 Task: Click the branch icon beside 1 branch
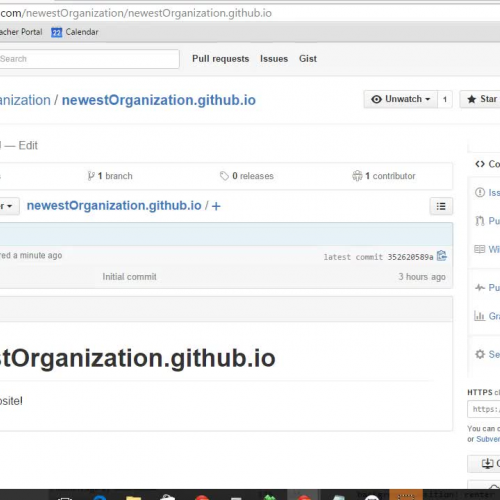coord(91,176)
